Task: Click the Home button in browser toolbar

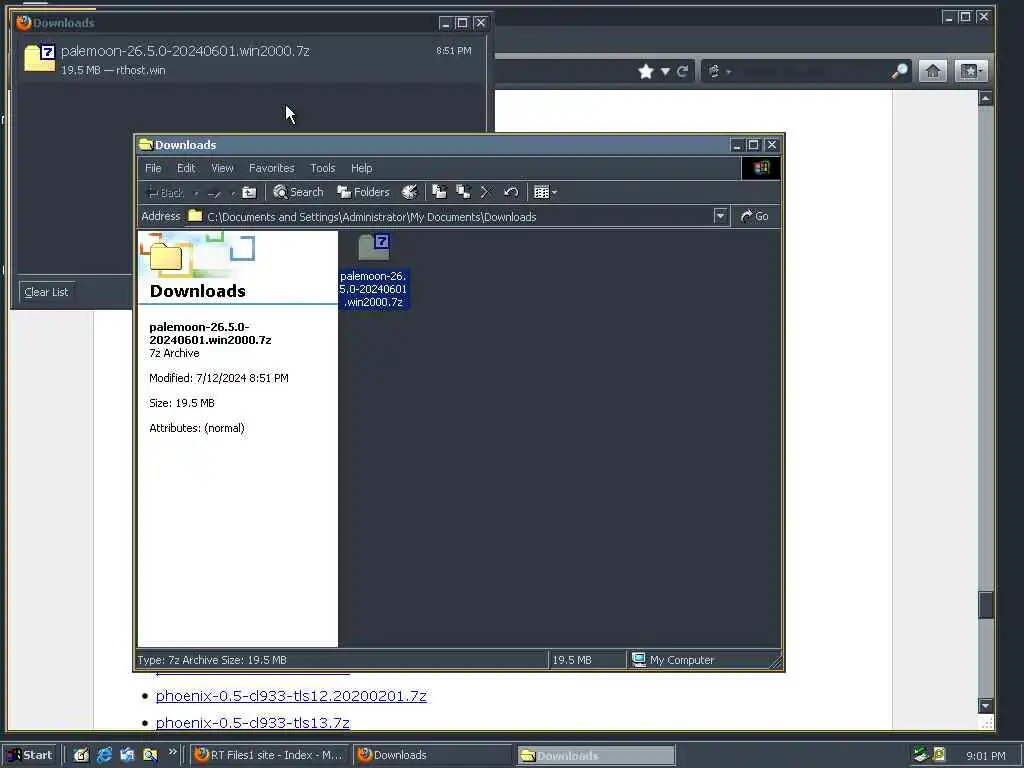Action: click(933, 71)
